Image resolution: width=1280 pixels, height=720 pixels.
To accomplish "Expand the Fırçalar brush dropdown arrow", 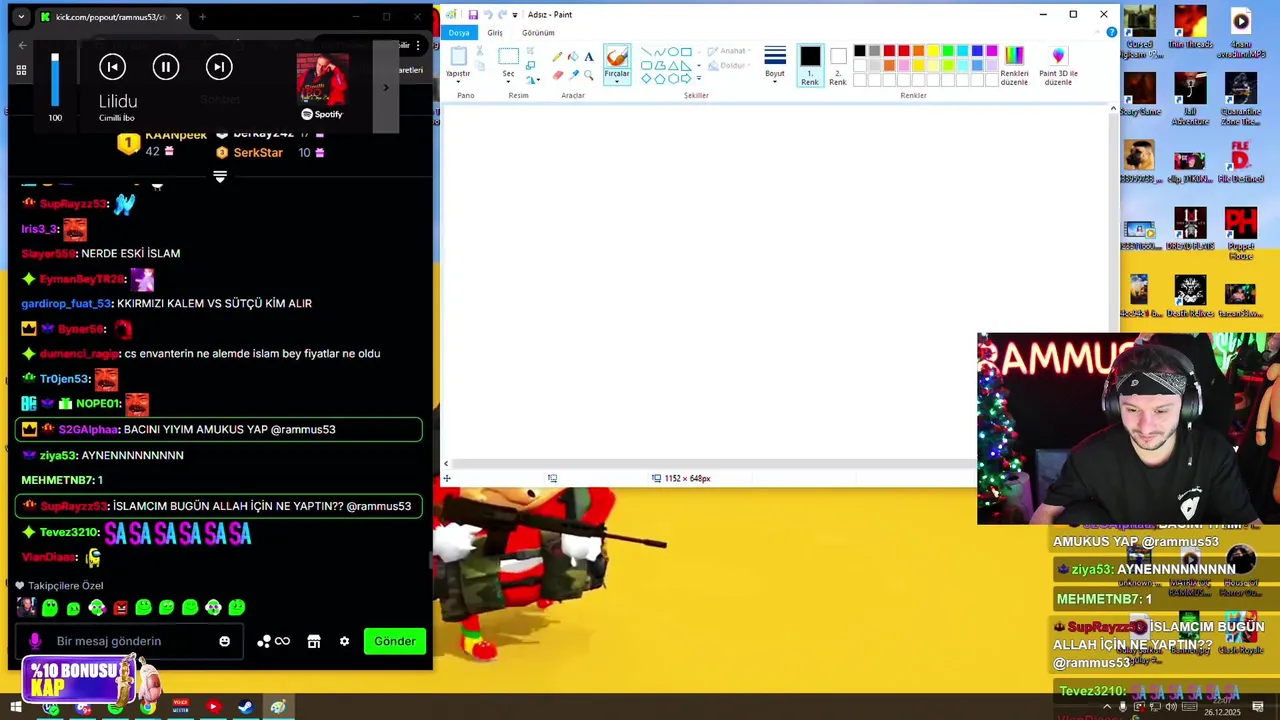I will (617, 82).
